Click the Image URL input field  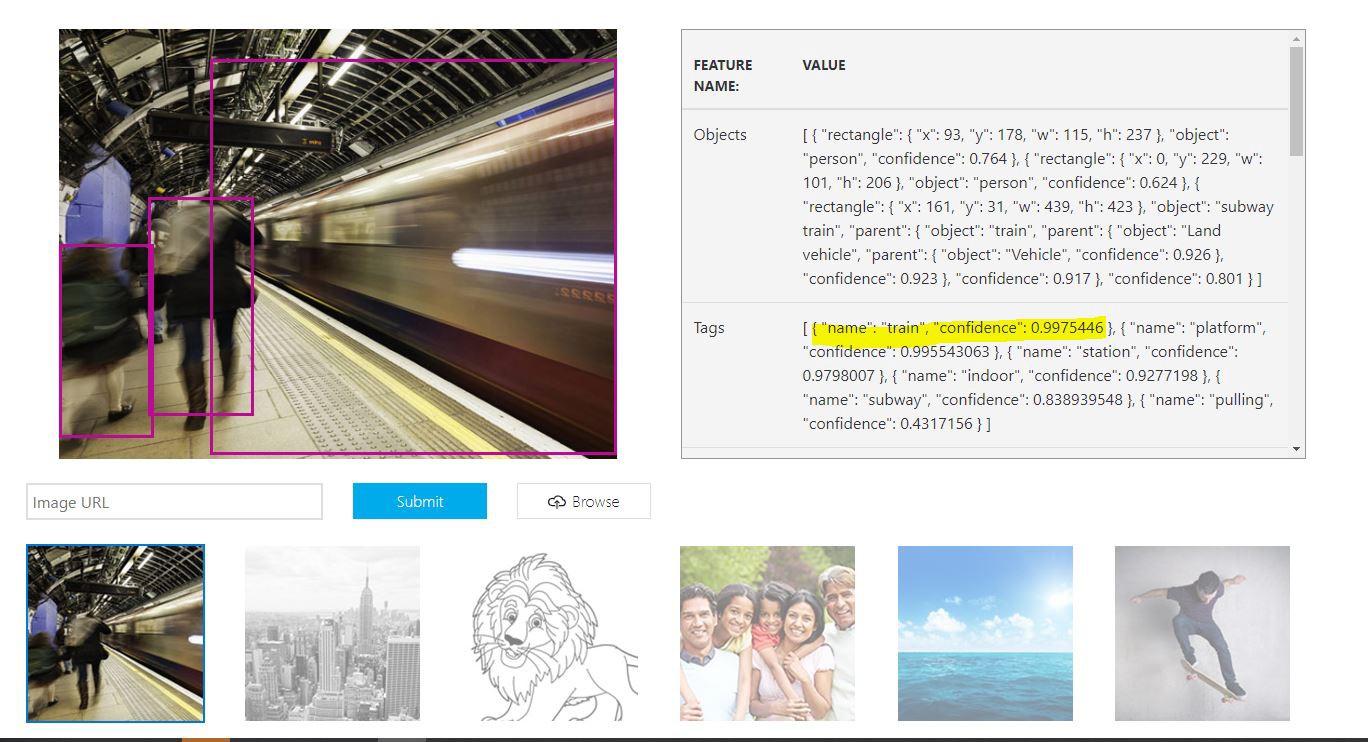(x=174, y=502)
